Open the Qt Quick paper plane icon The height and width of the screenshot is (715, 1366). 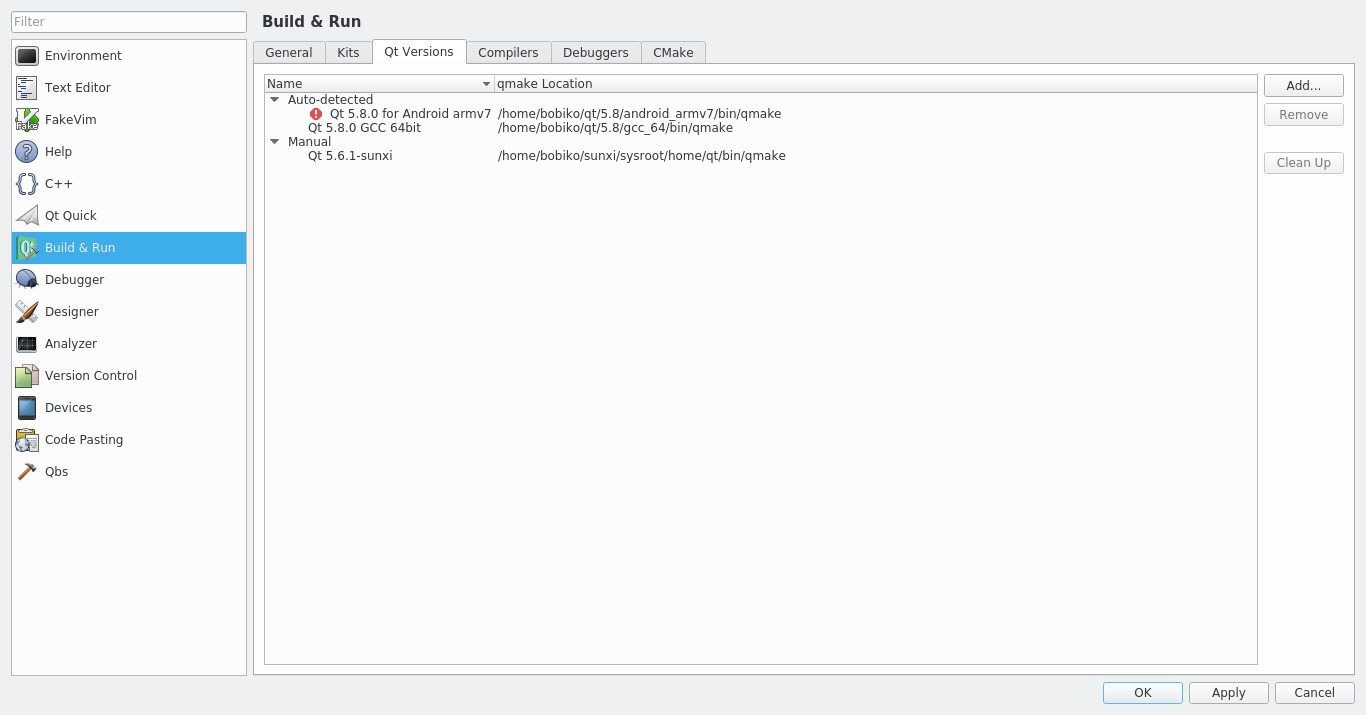tap(27, 216)
